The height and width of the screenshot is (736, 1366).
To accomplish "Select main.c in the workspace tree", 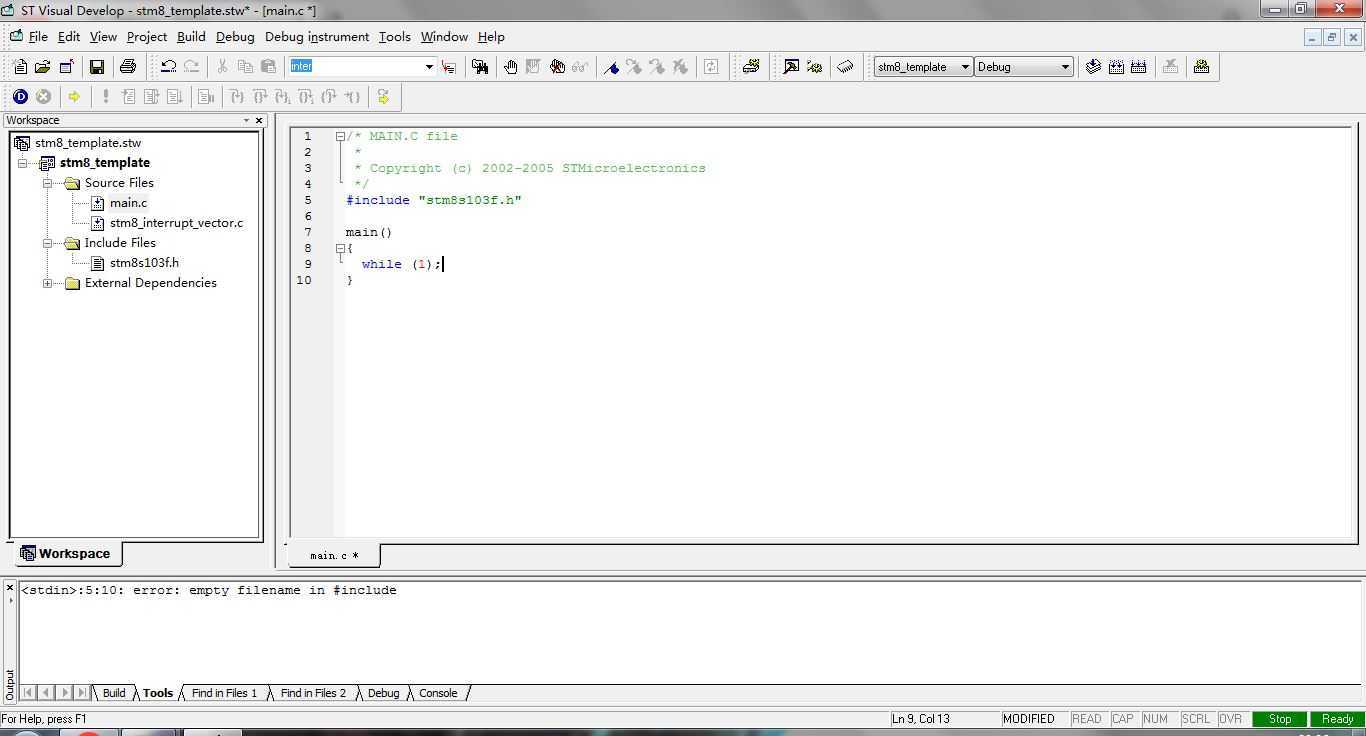I will [128, 203].
